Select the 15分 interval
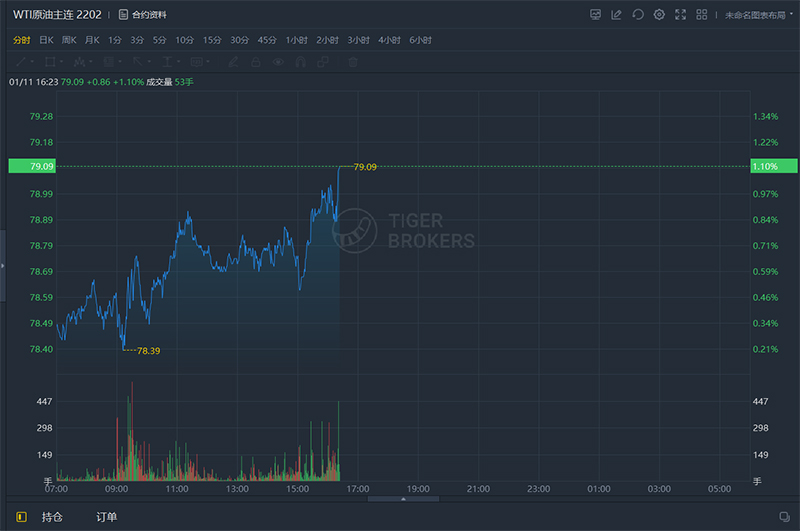This screenshot has height=531, width=800. (x=212, y=40)
